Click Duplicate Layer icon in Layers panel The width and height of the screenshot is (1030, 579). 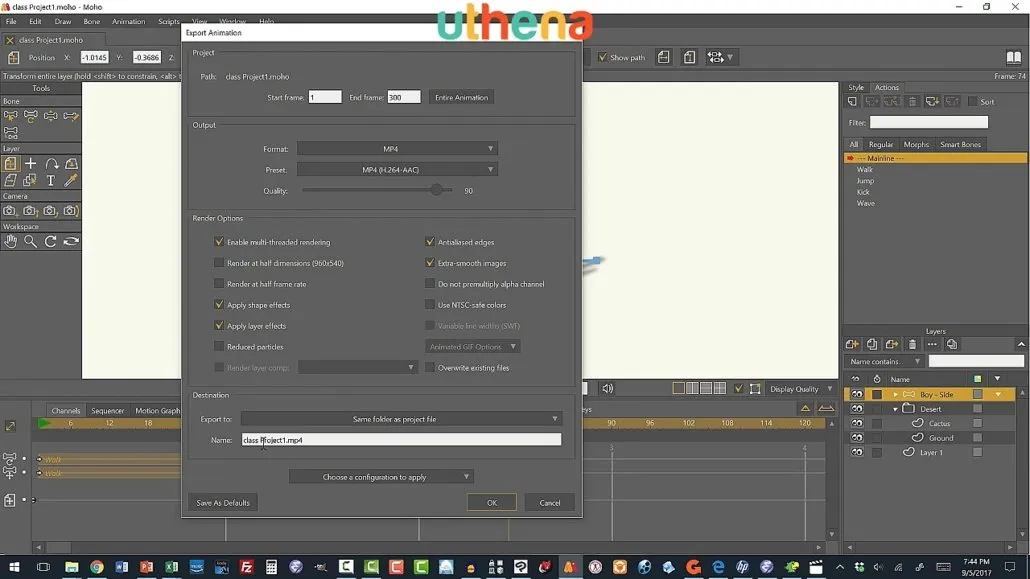pyautogui.click(x=872, y=344)
